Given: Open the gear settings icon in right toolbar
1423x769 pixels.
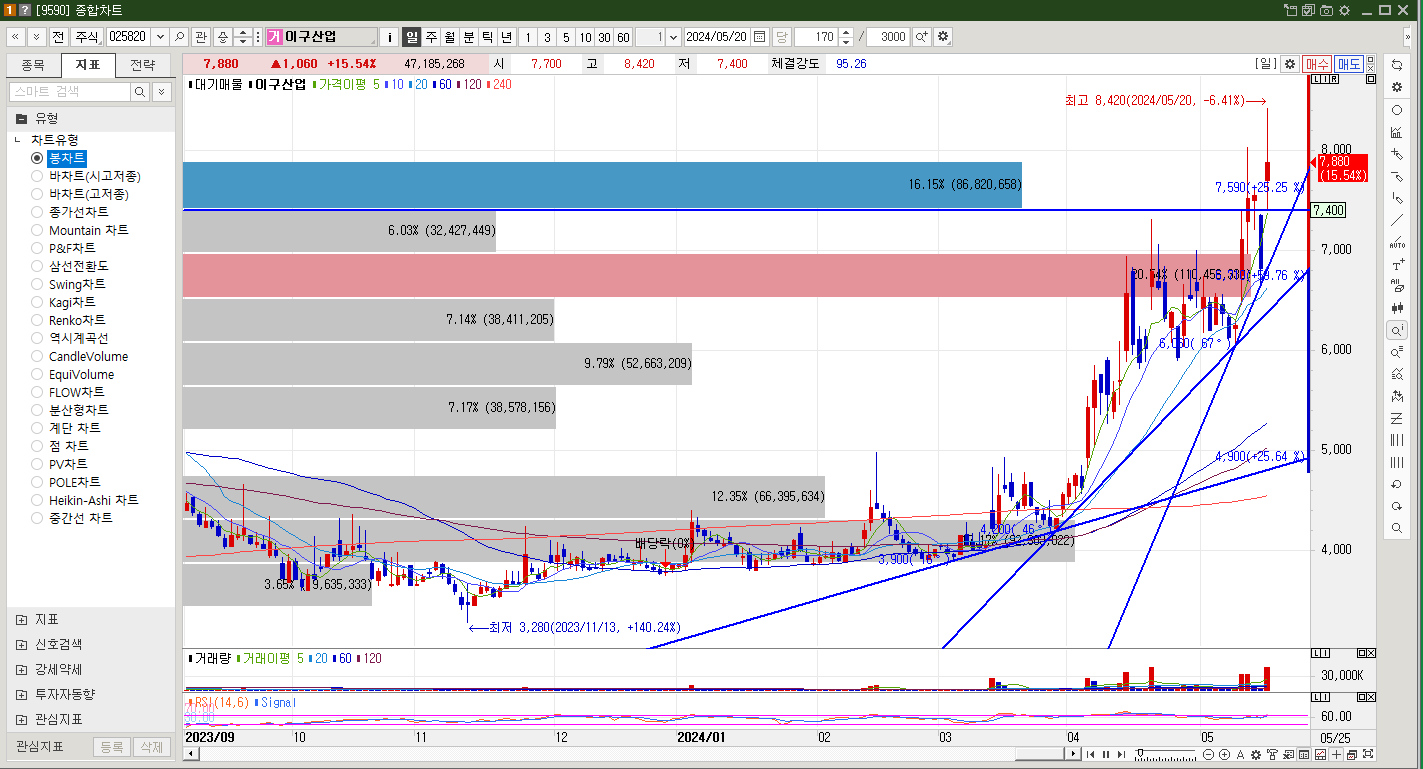Looking at the screenshot, I should 1397,87.
